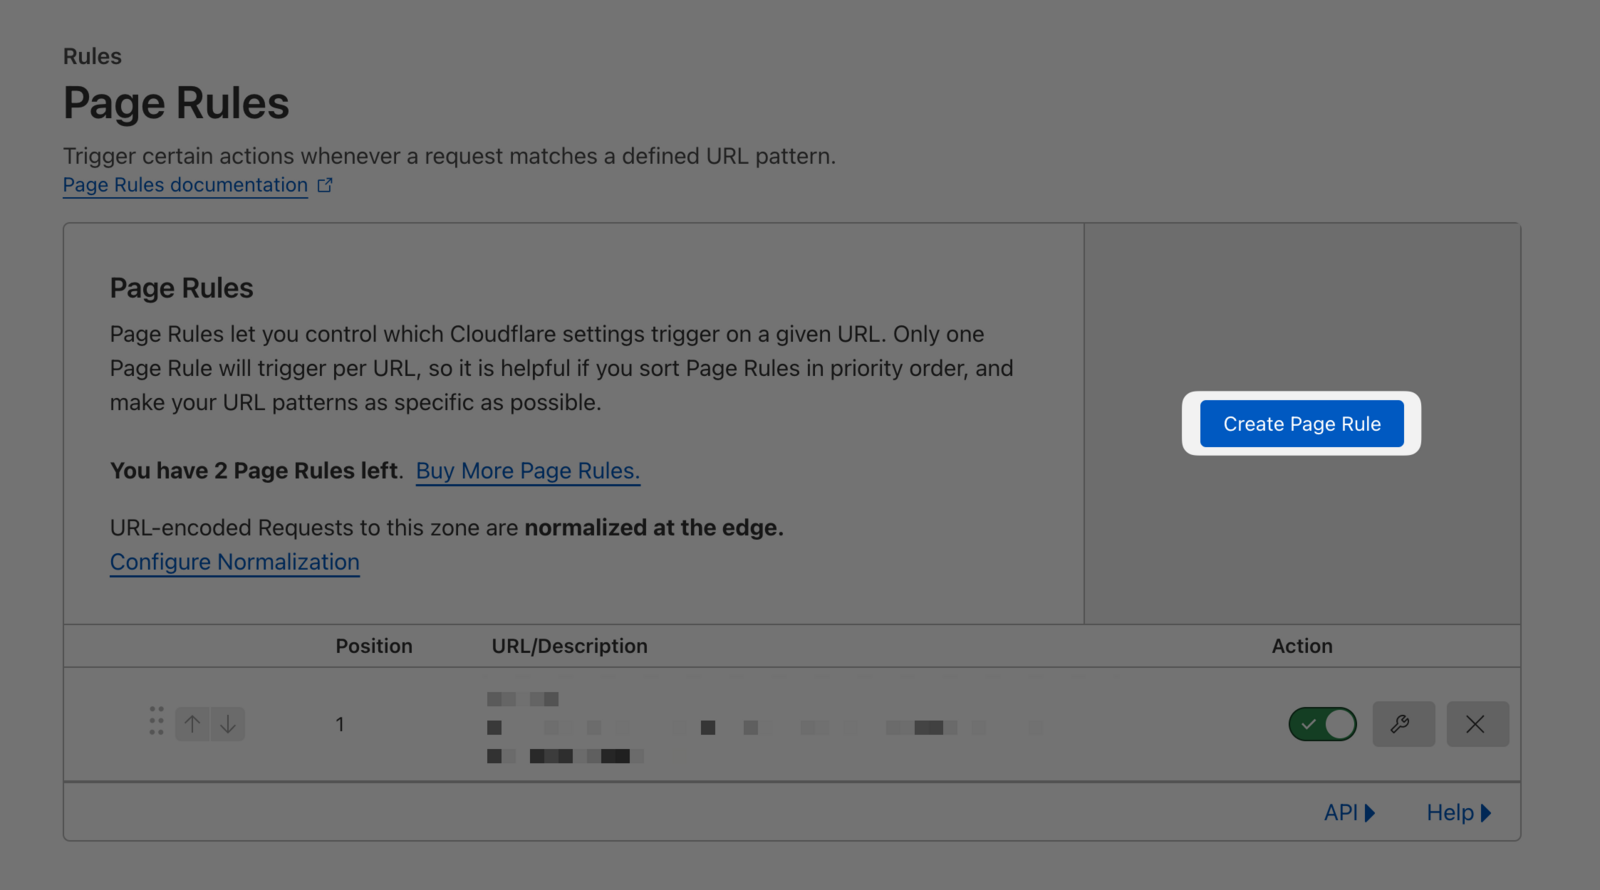
Task: Open the Page Rules documentation link
Action: (x=185, y=185)
